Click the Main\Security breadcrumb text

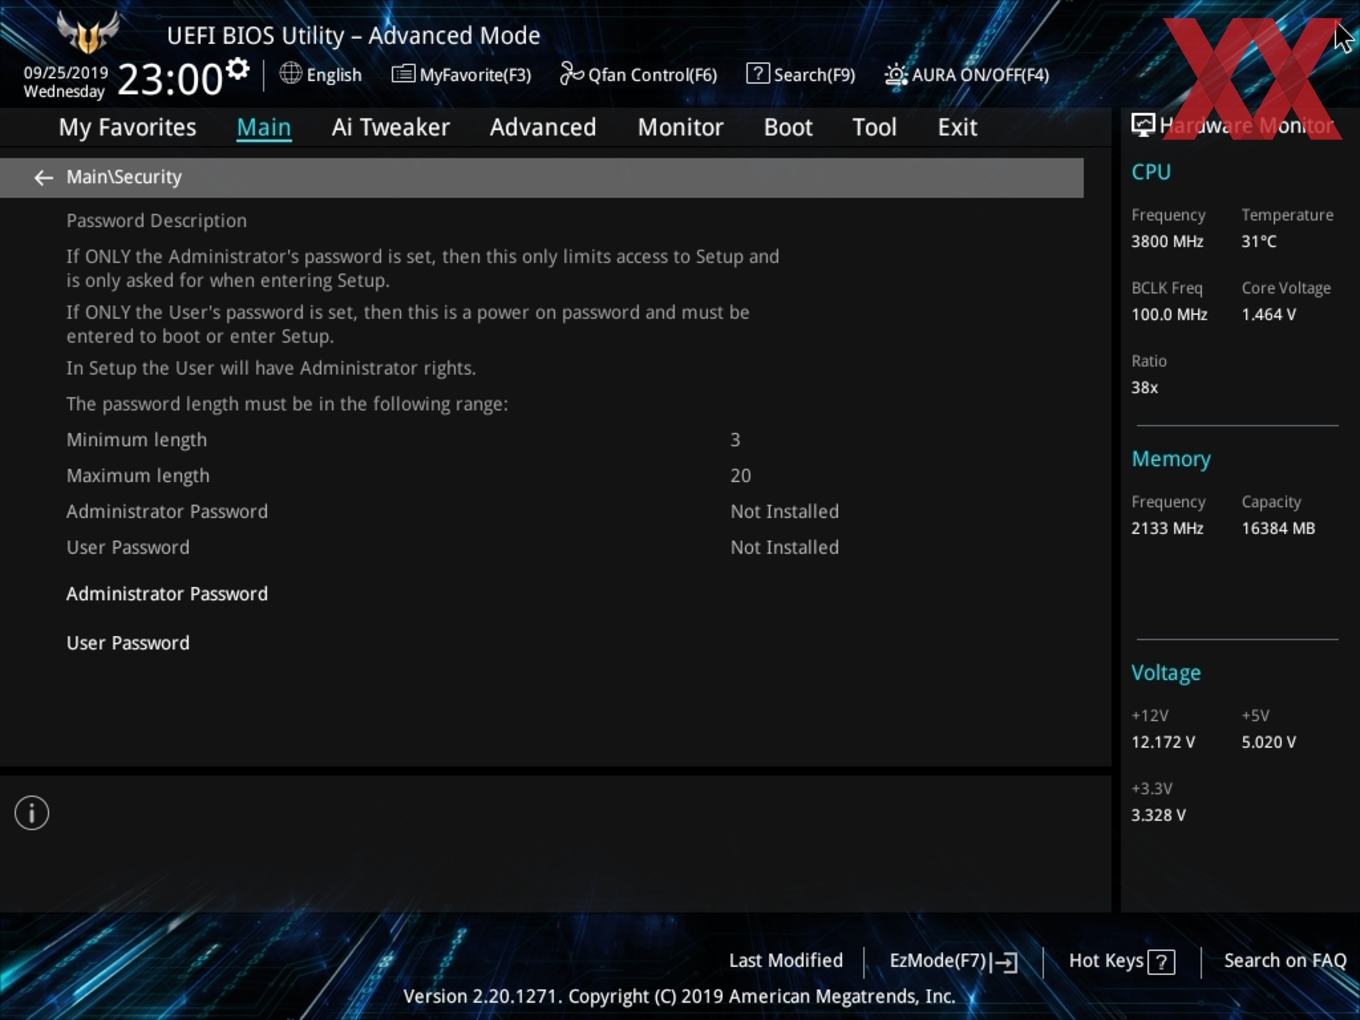124,177
